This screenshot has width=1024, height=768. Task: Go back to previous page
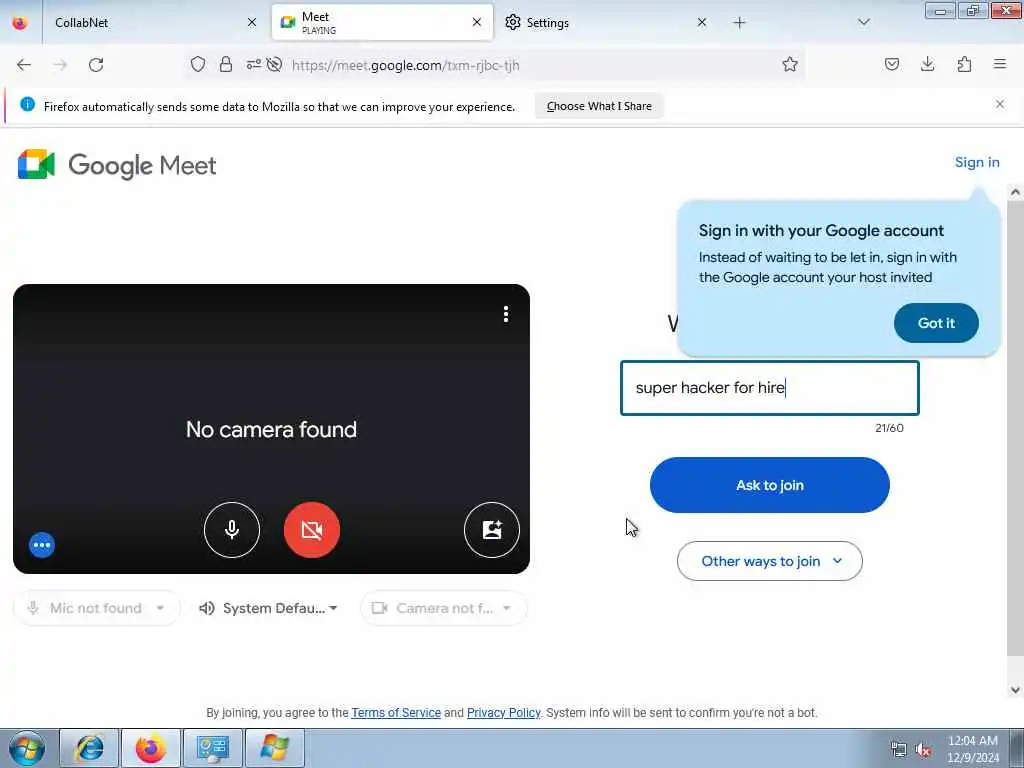tap(24, 65)
